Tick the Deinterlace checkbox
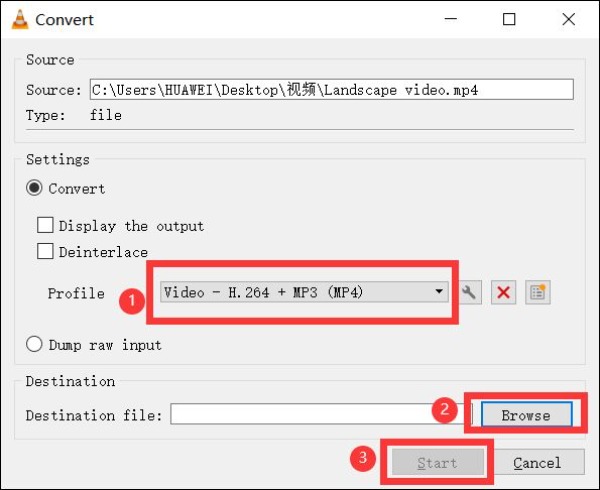600x490 pixels. pyautogui.click(x=45, y=251)
